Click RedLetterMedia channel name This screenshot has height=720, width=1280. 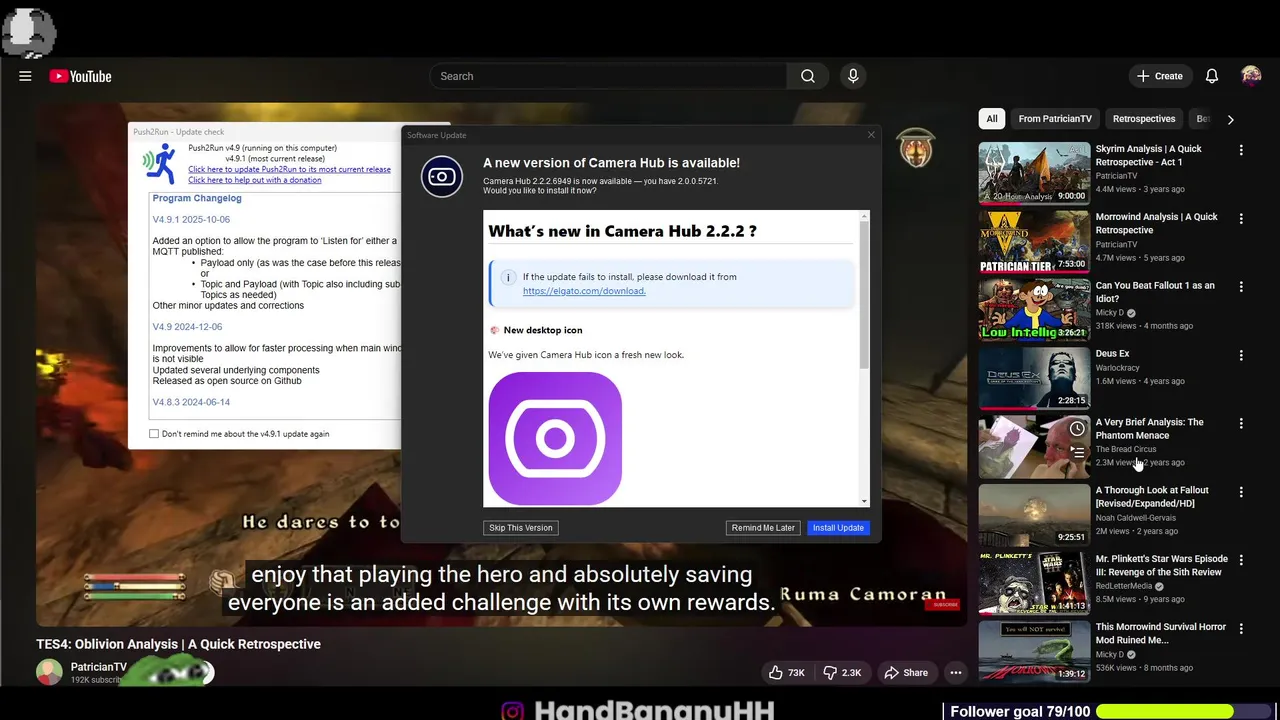pyautogui.click(x=1124, y=586)
